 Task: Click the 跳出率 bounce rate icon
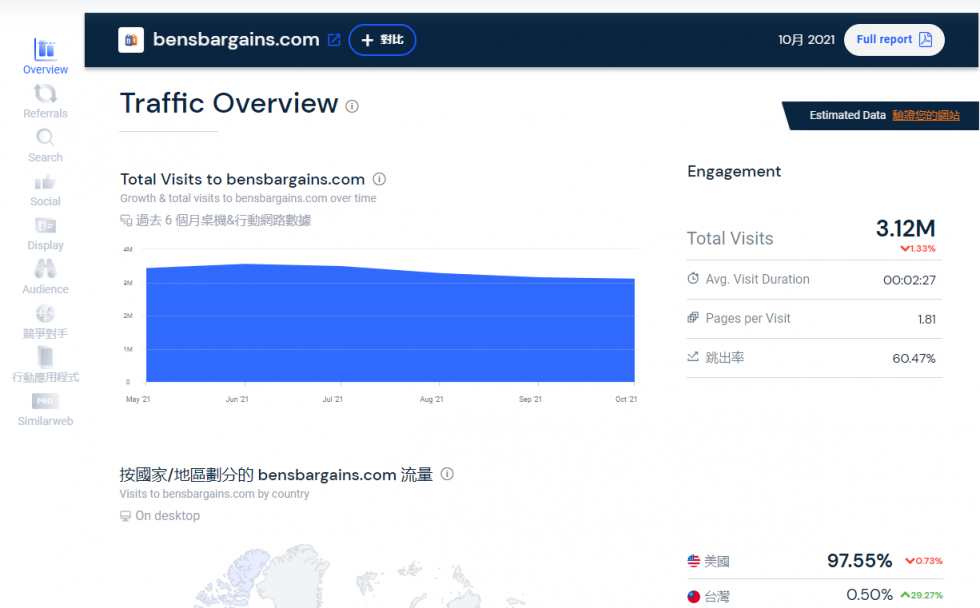[x=692, y=357]
